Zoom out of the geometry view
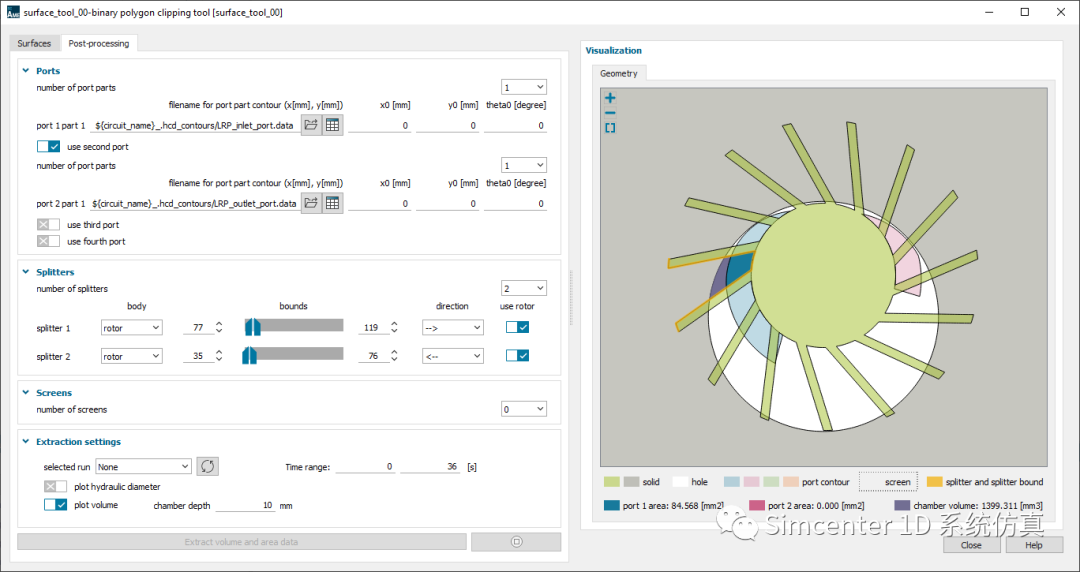1080x572 pixels. click(610, 113)
